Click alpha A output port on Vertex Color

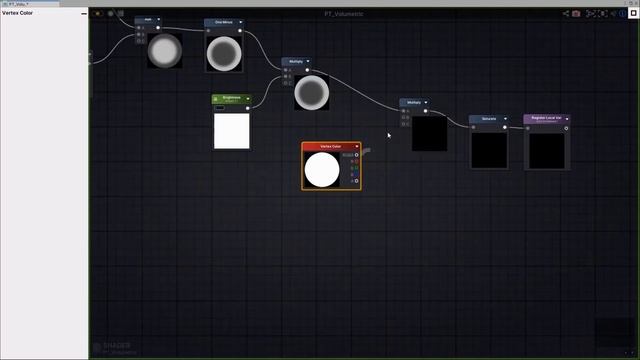[356, 181]
